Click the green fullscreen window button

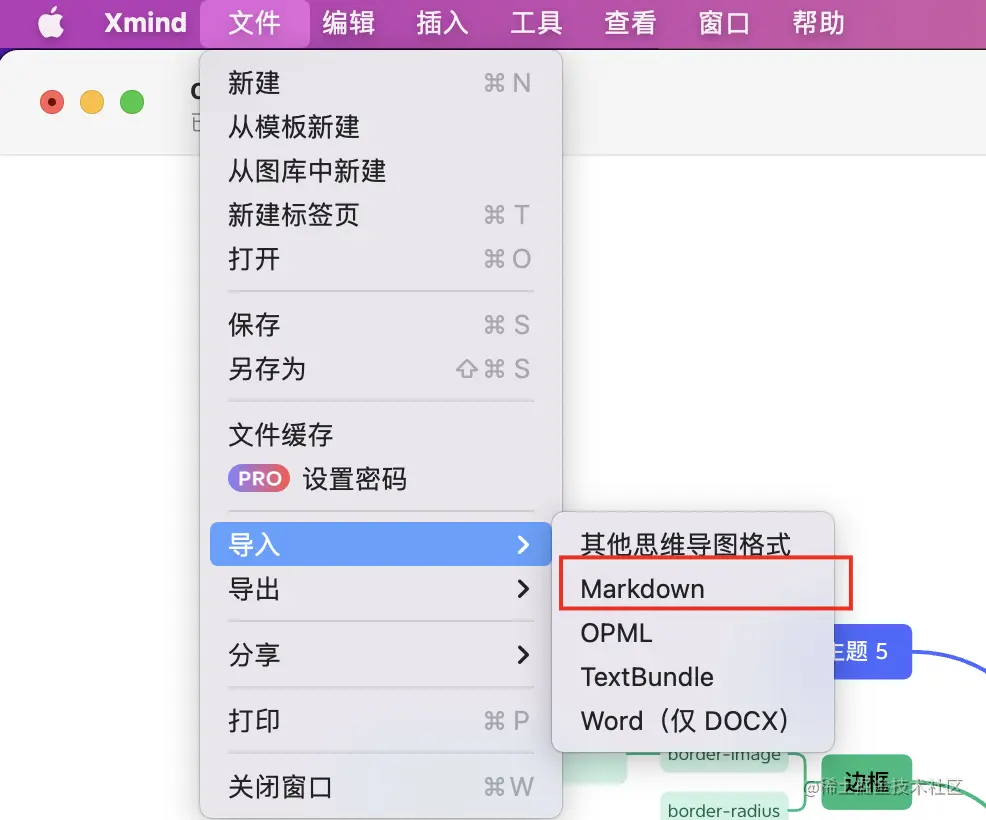[x=132, y=102]
